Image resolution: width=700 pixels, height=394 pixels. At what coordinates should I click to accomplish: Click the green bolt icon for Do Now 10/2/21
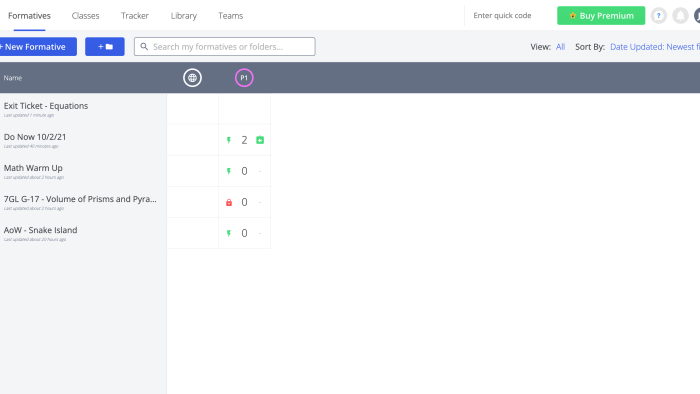229,140
